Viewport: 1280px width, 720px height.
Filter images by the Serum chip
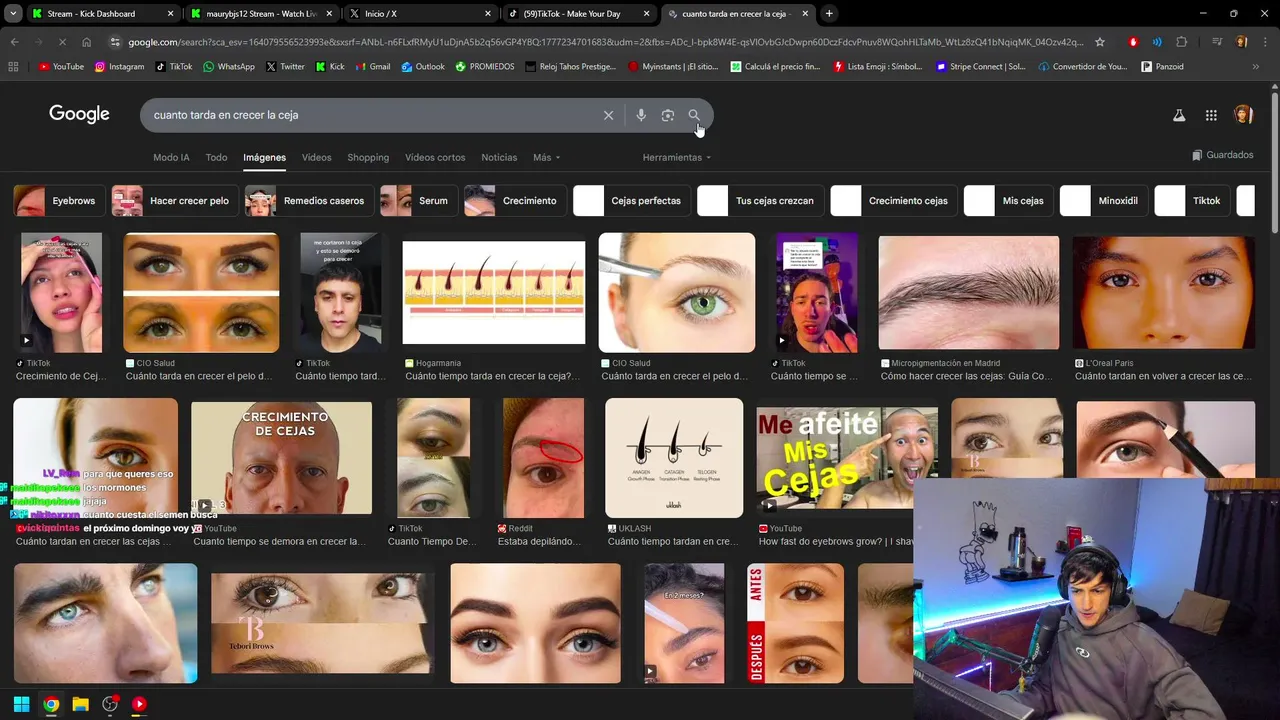(x=417, y=201)
